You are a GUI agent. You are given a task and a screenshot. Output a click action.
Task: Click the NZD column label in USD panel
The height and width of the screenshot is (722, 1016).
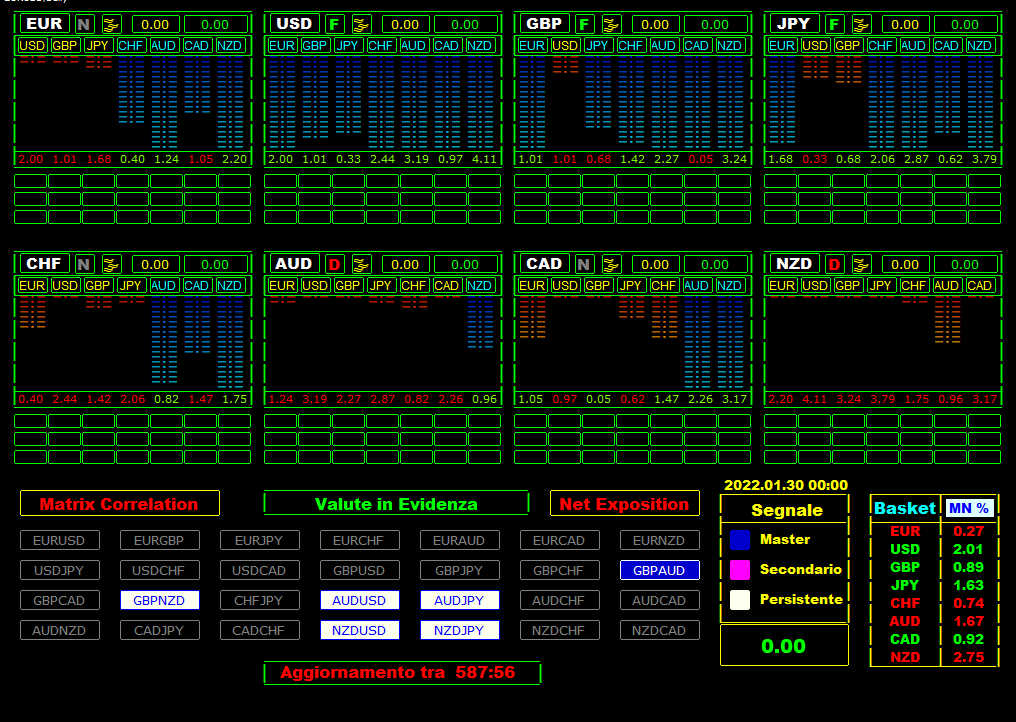(x=479, y=45)
